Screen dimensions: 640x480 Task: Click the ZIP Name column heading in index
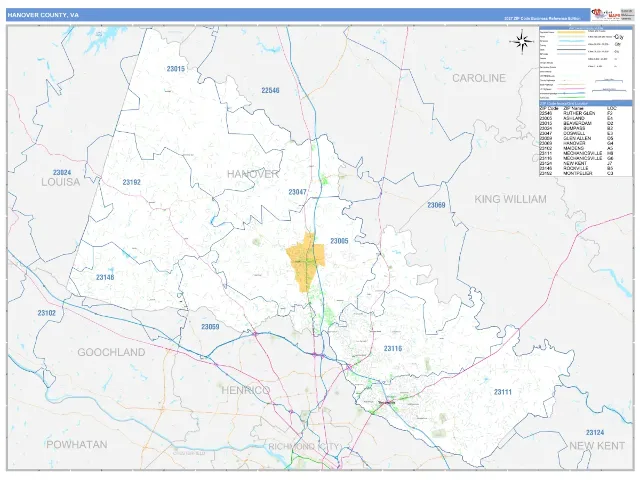[x=573, y=109]
